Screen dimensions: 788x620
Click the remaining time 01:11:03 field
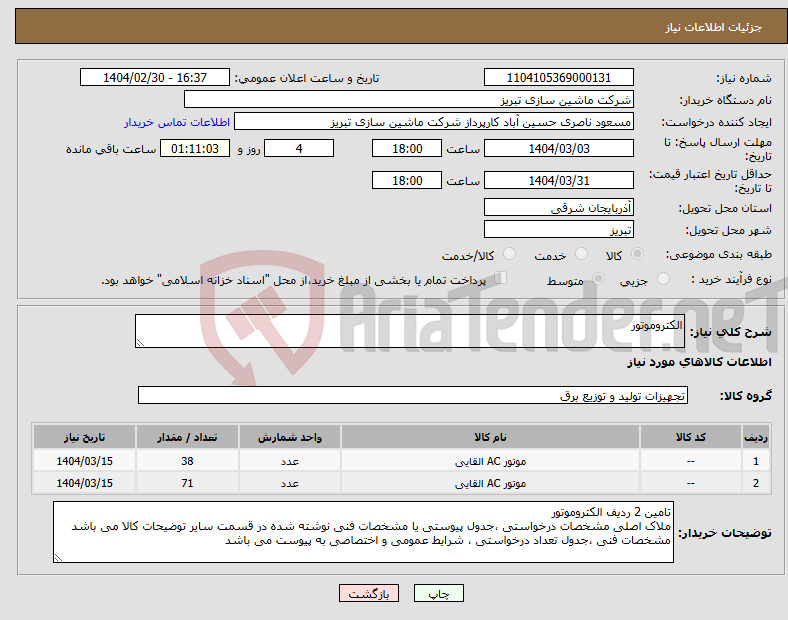click(195, 149)
